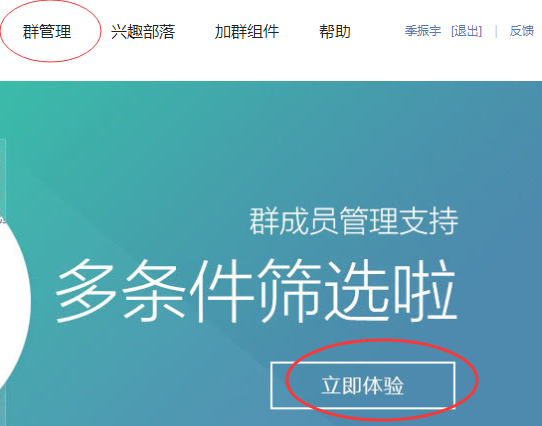Open the 反馈 feedback link
This screenshot has height=426, width=542.
tap(522, 31)
